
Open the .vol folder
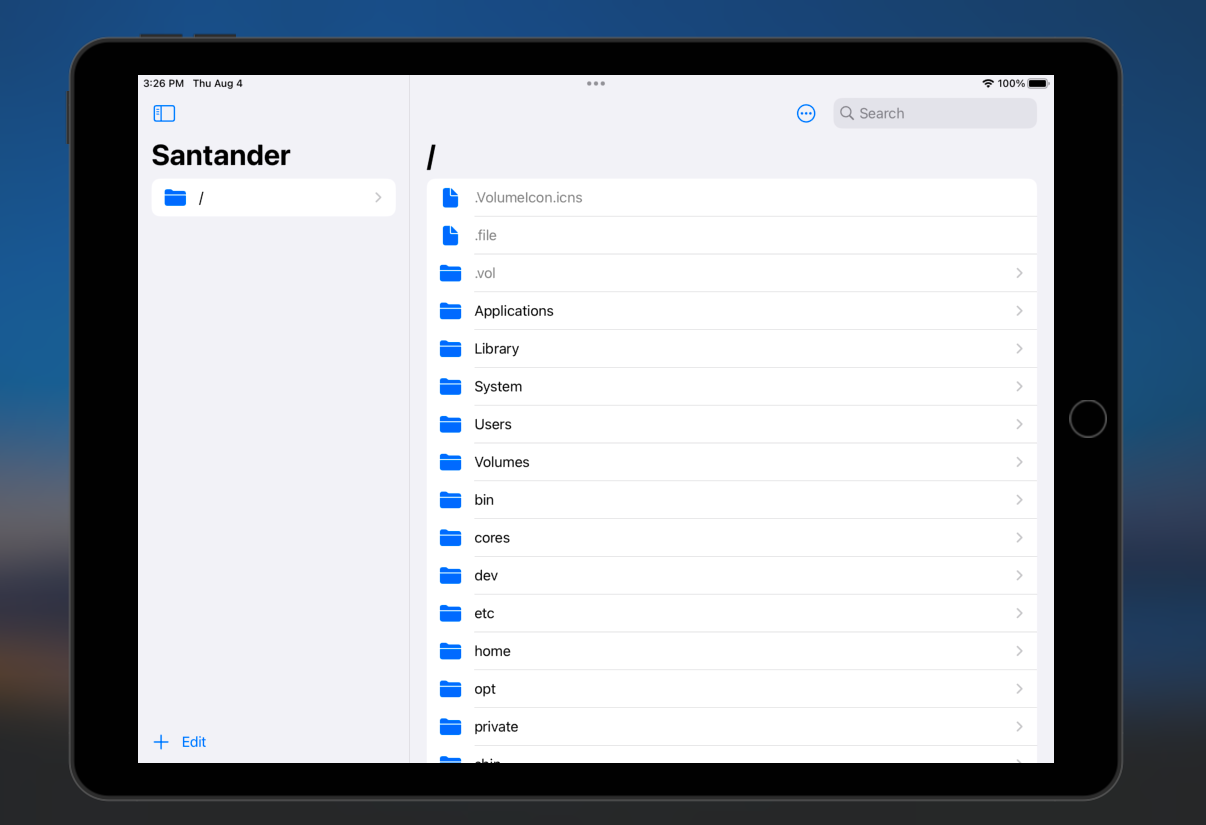pyautogui.click(x=732, y=273)
